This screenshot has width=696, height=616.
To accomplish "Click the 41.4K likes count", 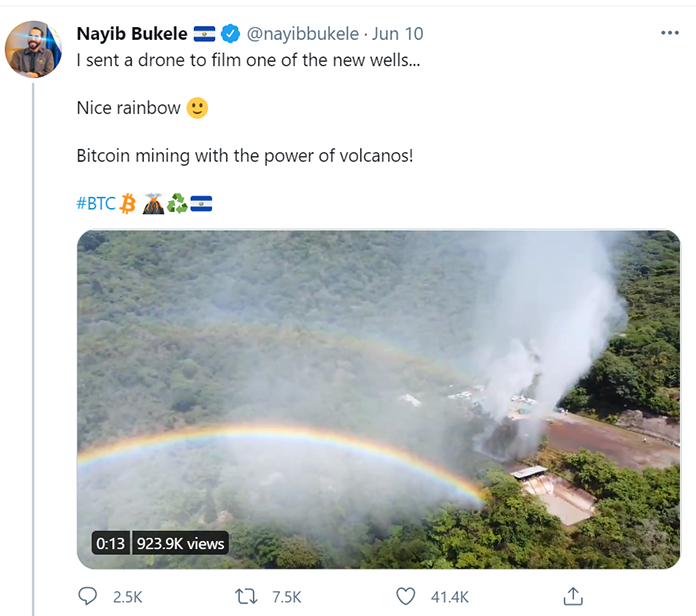I will pos(449,597).
